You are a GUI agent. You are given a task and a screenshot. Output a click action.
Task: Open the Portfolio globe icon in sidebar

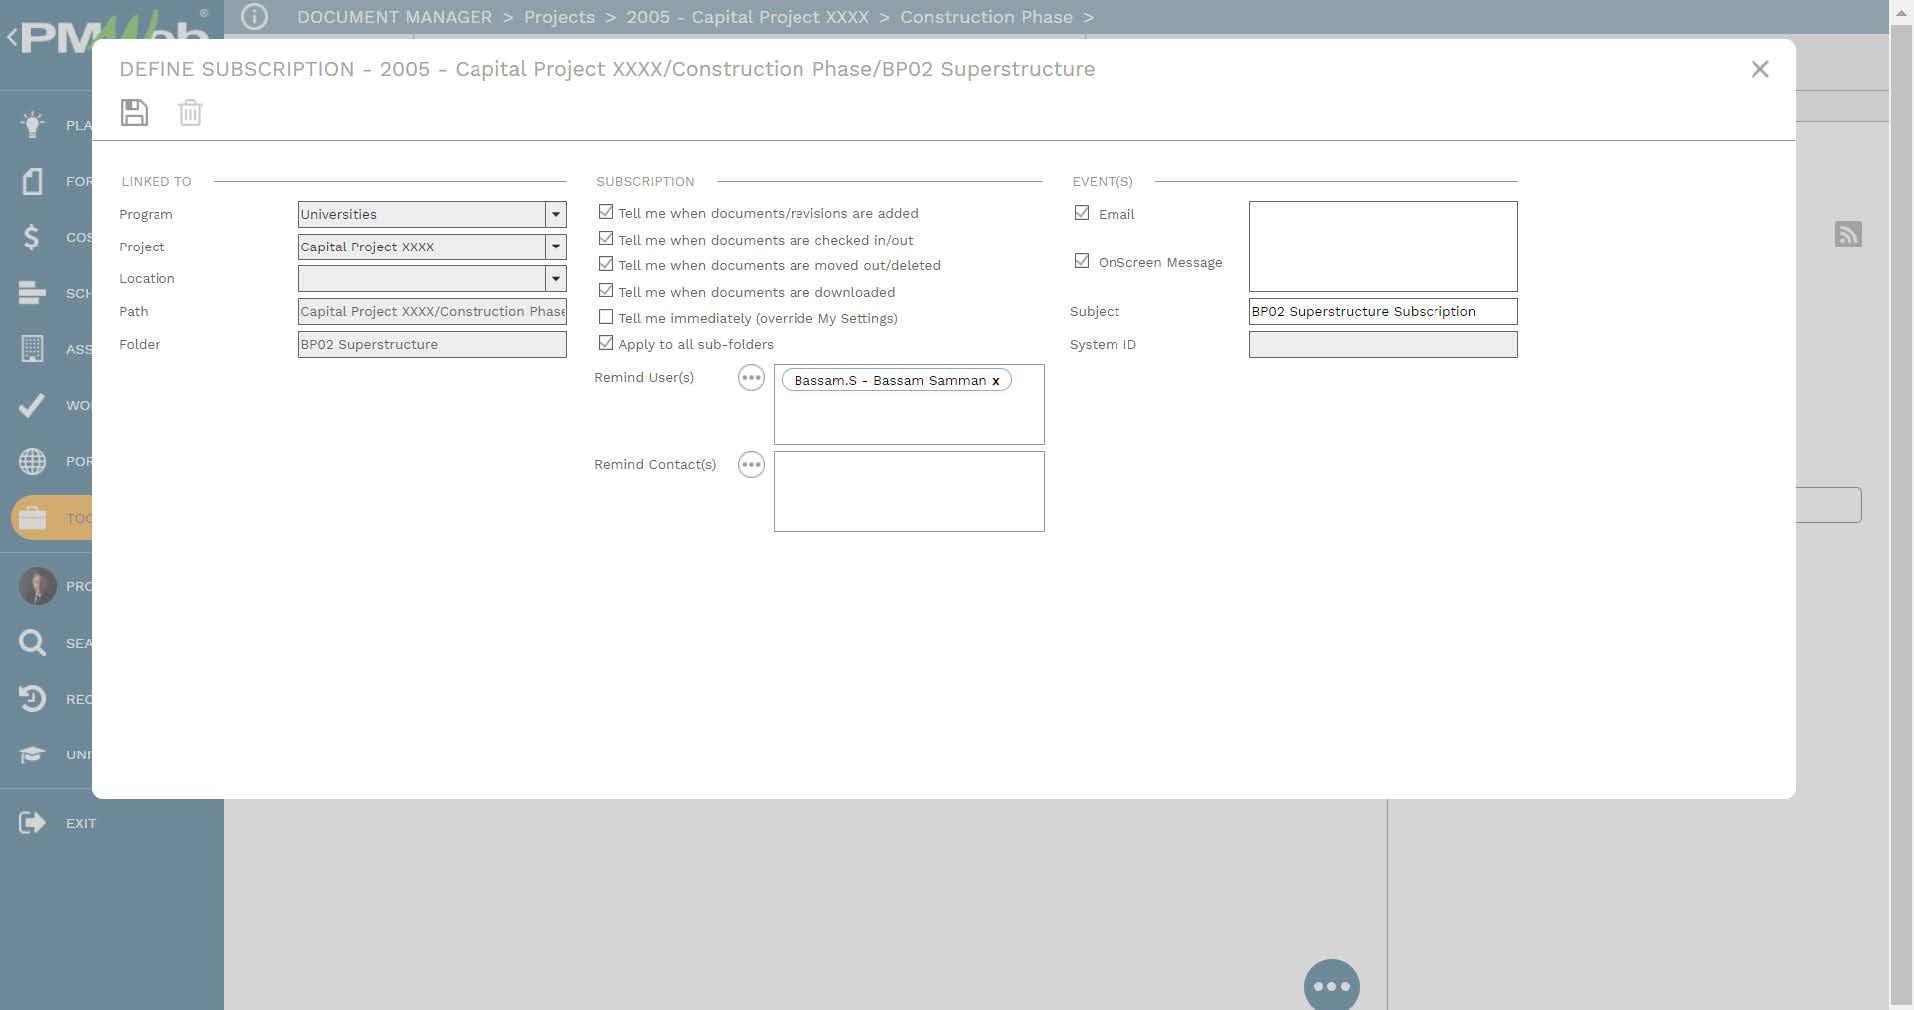coord(32,461)
